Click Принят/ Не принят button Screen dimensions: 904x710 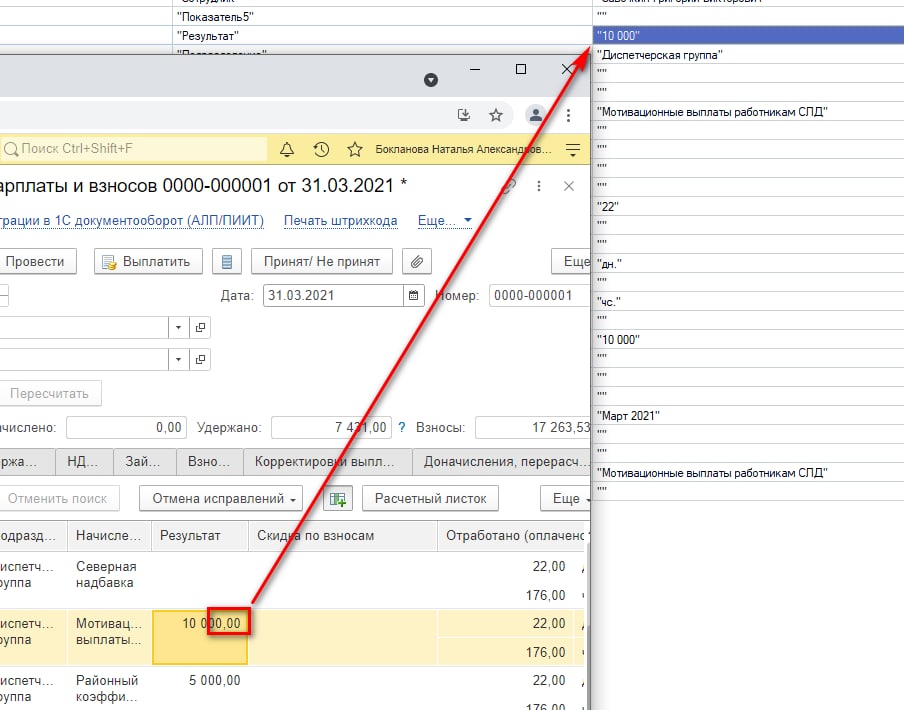coord(322,262)
